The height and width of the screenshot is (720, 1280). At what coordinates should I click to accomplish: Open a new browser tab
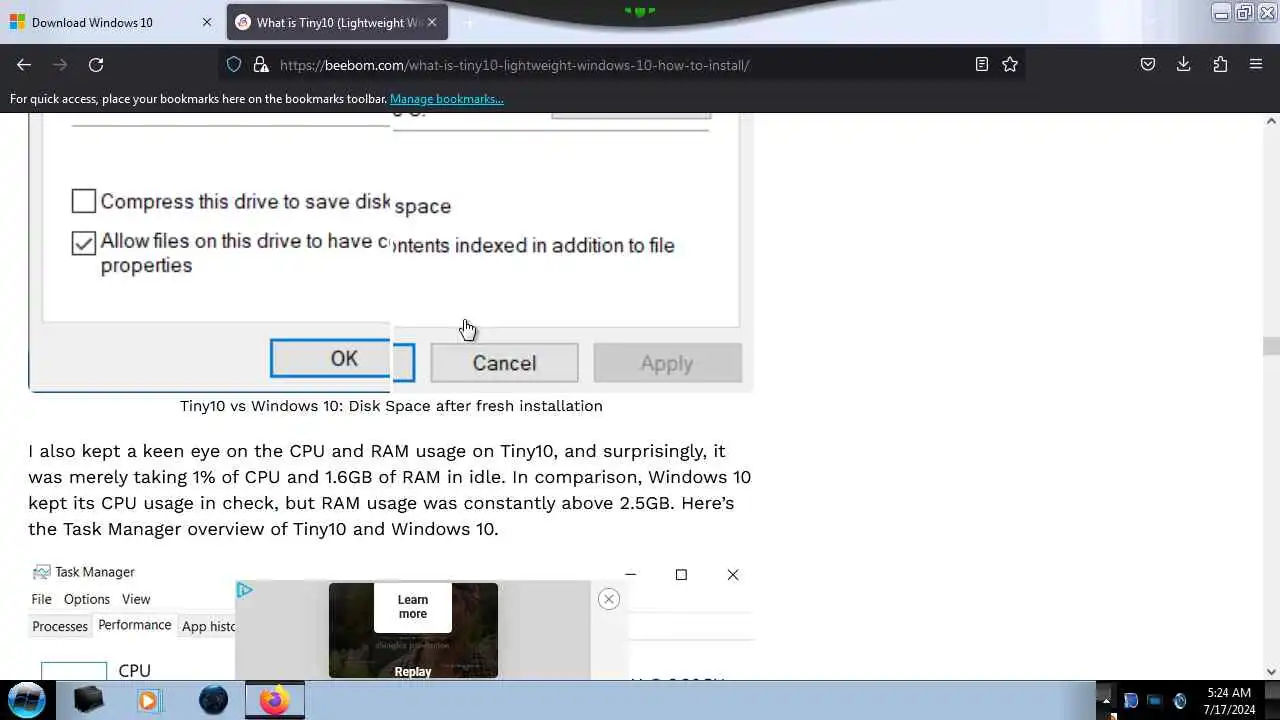(469, 22)
